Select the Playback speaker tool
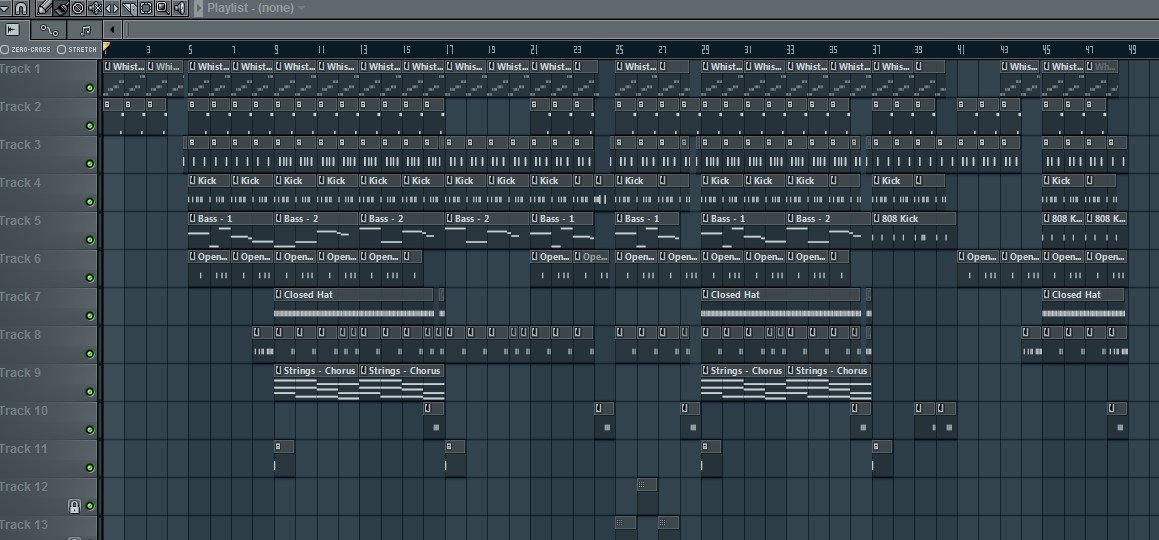Screen dimensions: 1159x540 [x=179, y=8]
